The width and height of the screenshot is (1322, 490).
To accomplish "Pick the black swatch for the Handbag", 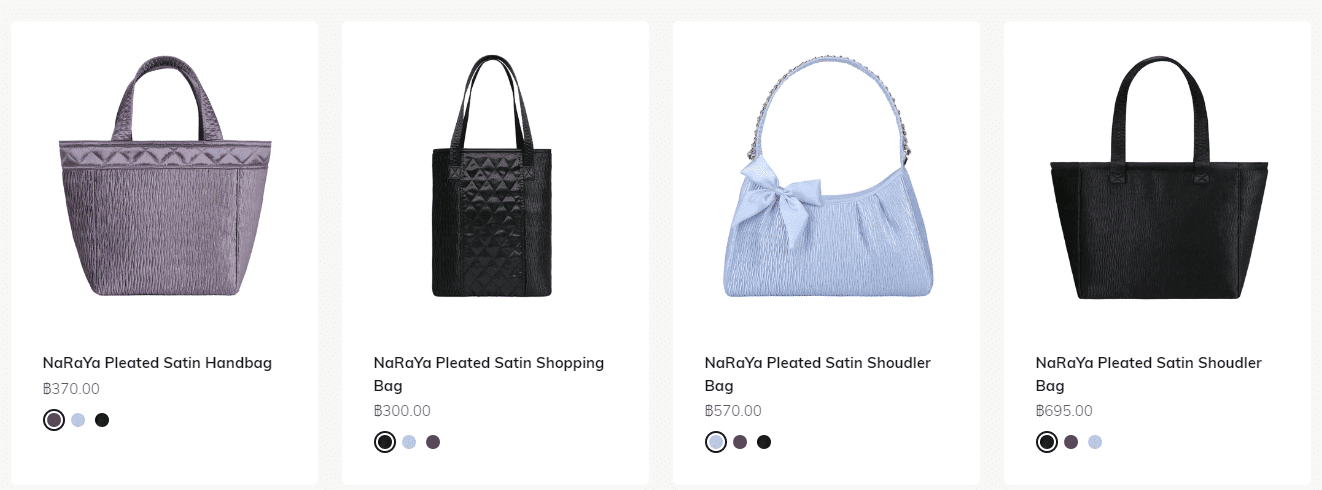I will (x=102, y=420).
